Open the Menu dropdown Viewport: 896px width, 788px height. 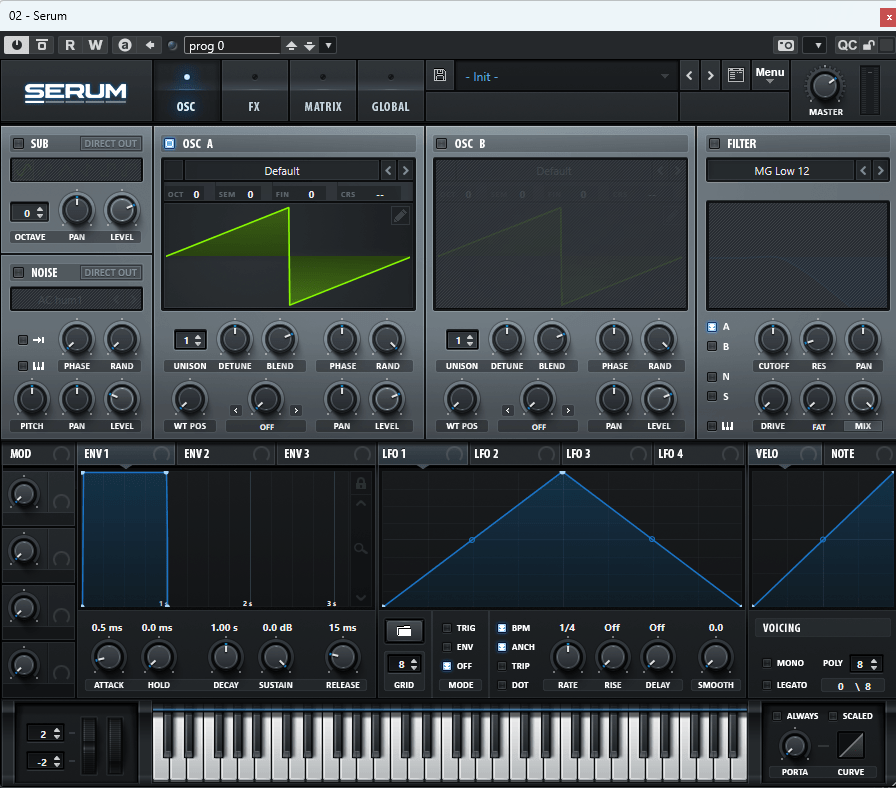770,75
